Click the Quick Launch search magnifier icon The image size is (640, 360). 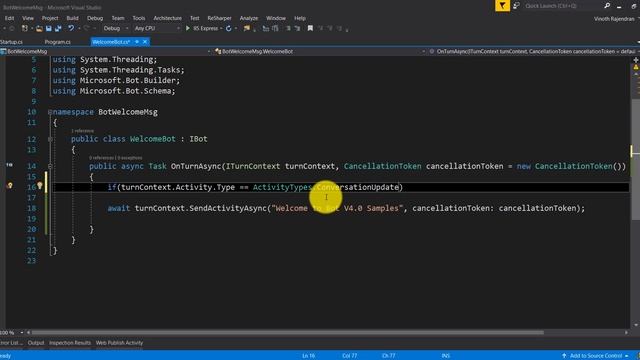pos(607,6)
